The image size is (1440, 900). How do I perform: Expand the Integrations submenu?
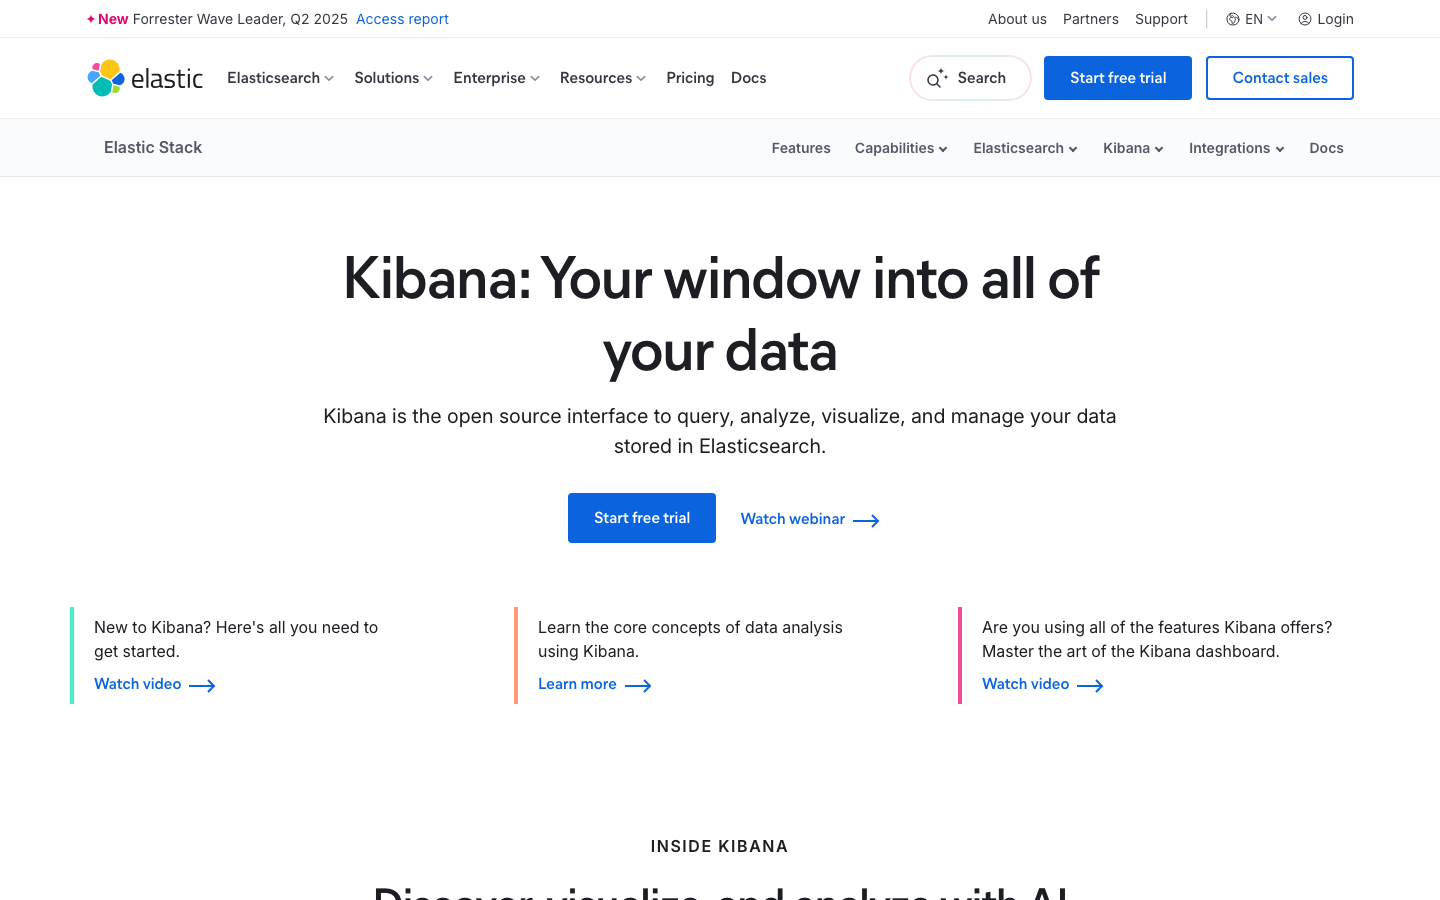click(x=1236, y=148)
